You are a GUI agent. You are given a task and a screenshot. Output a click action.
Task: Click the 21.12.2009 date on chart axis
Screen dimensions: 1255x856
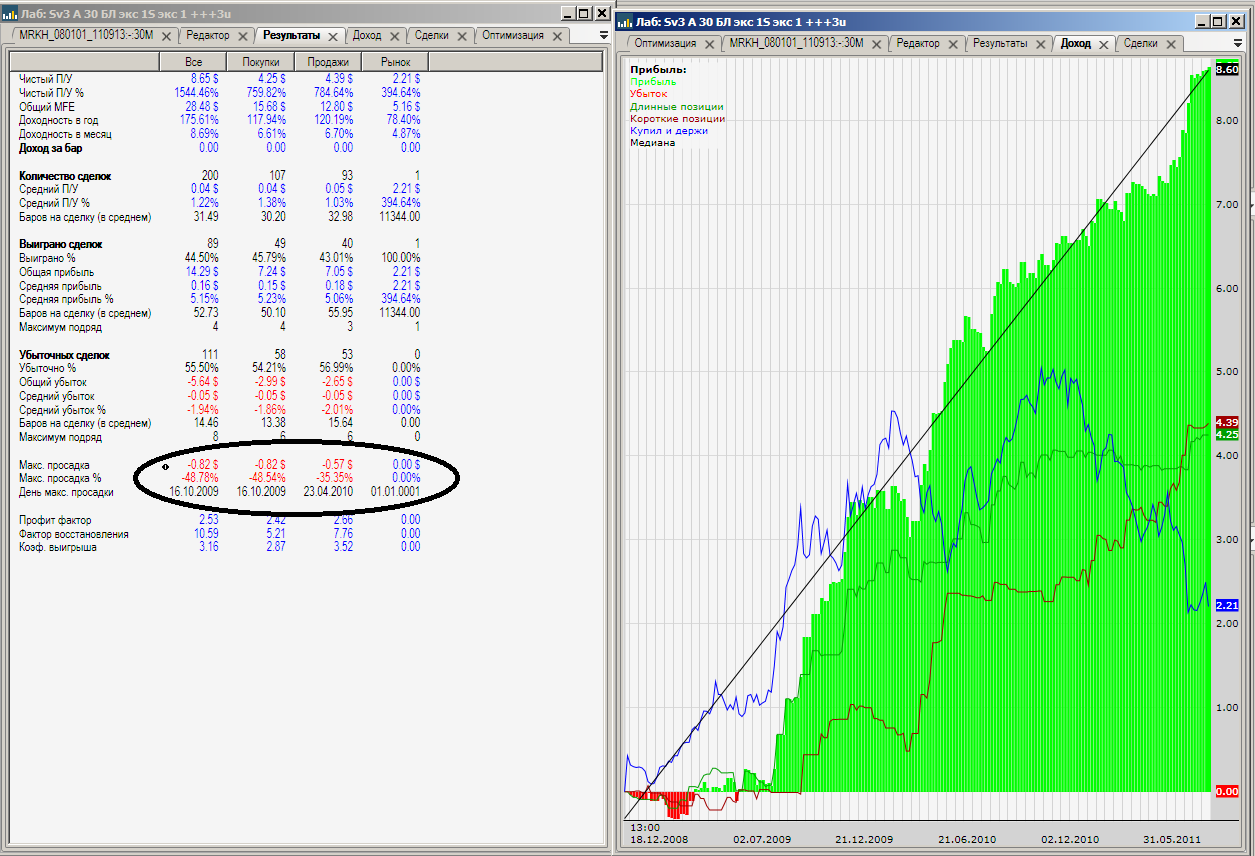[863, 839]
